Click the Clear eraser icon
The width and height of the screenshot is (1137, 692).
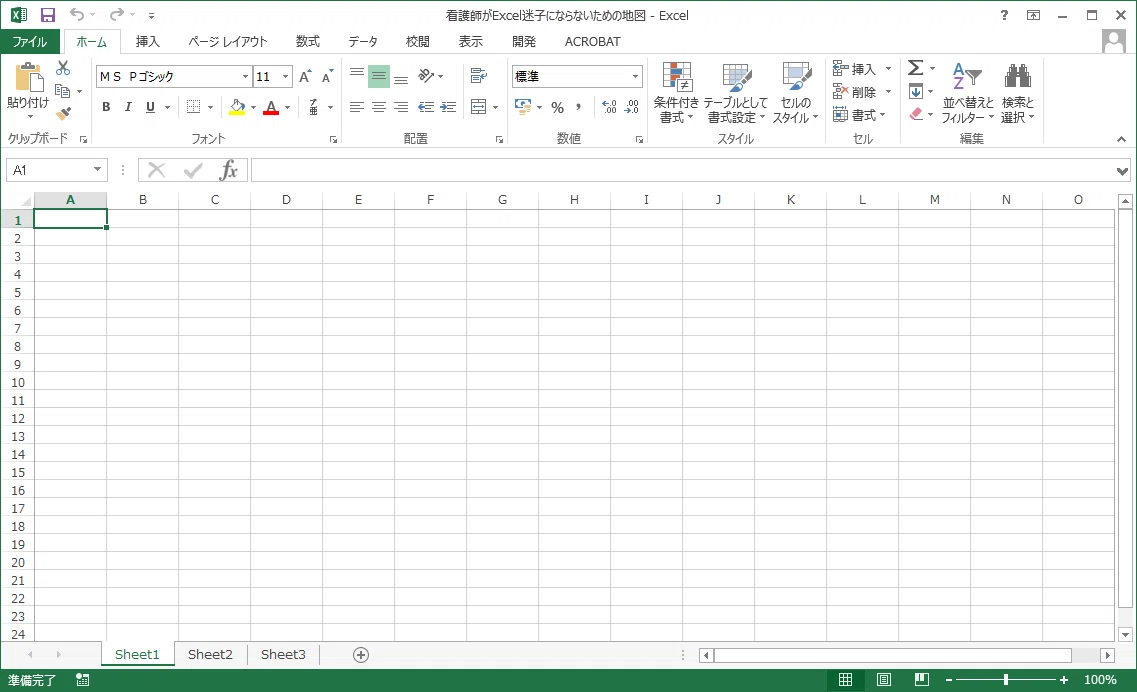[x=916, y=114]
